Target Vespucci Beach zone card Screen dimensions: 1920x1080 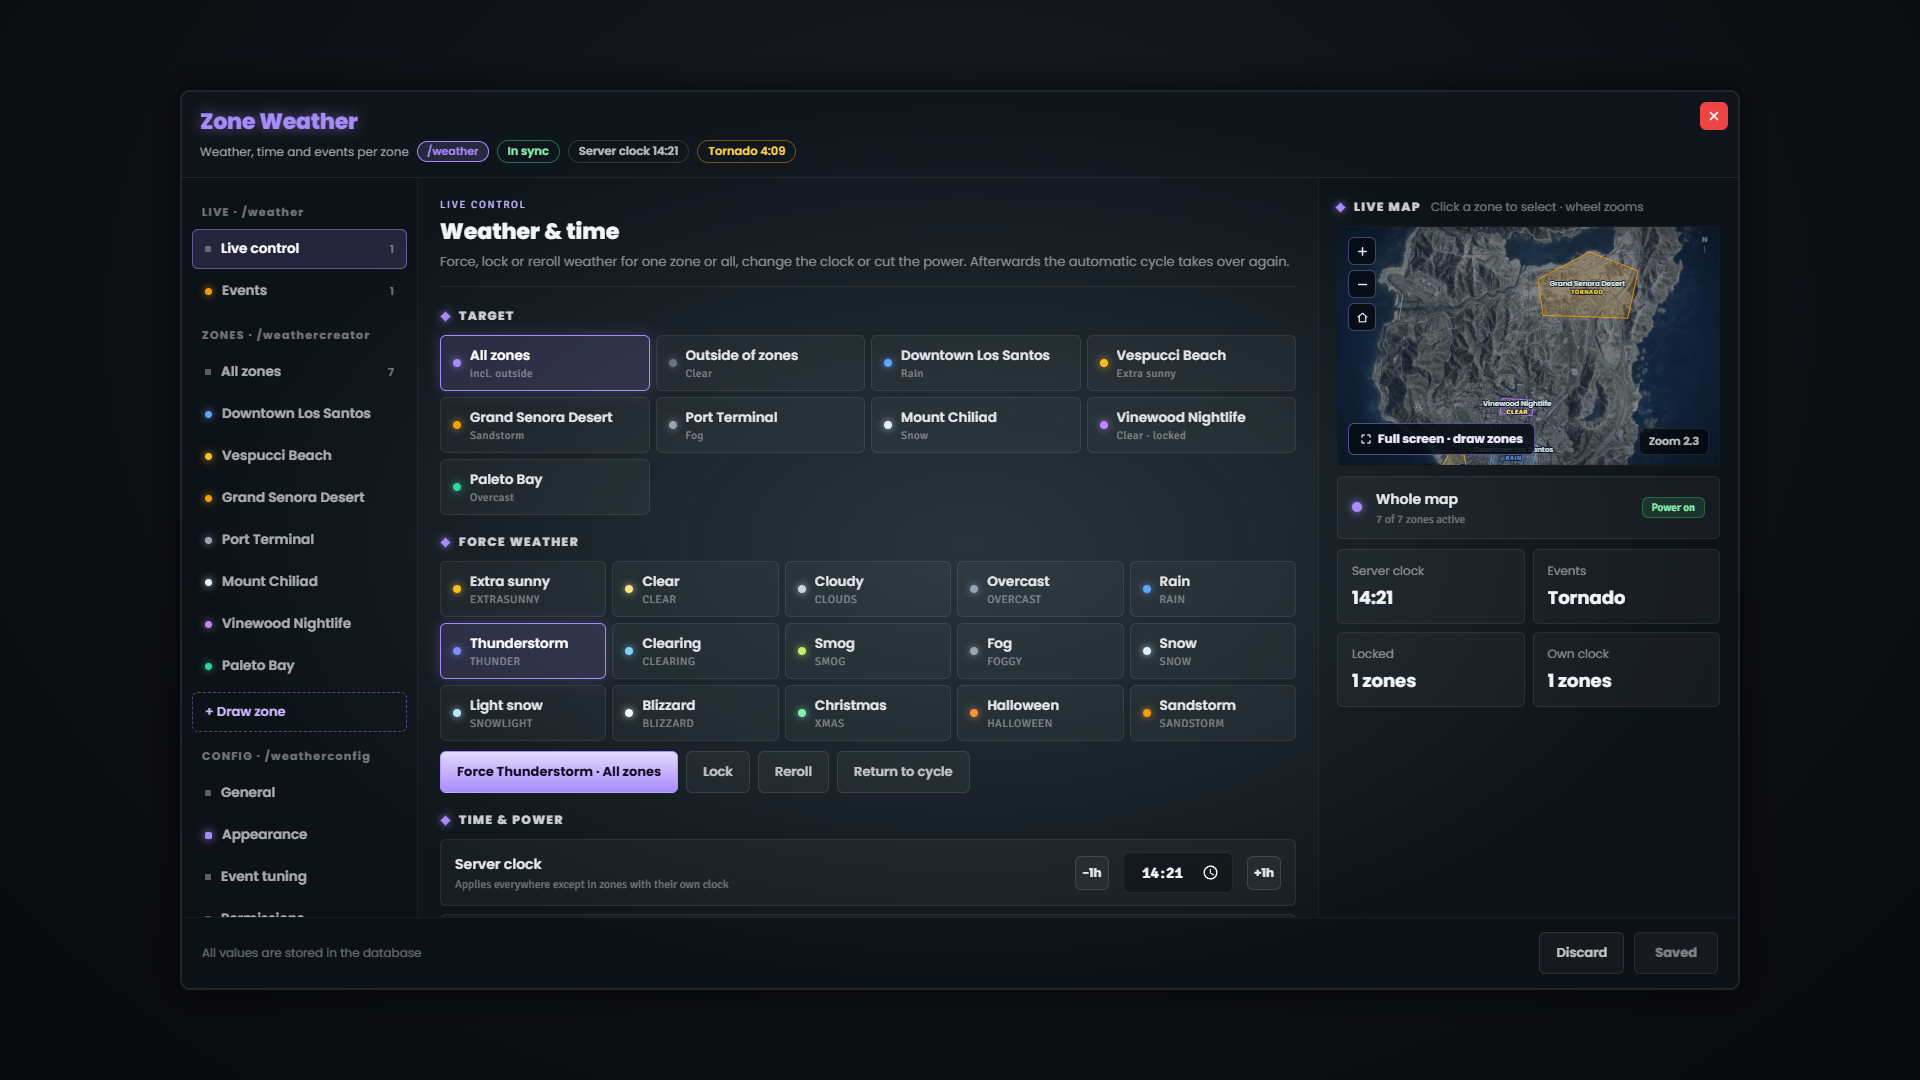coord(1191,363)
